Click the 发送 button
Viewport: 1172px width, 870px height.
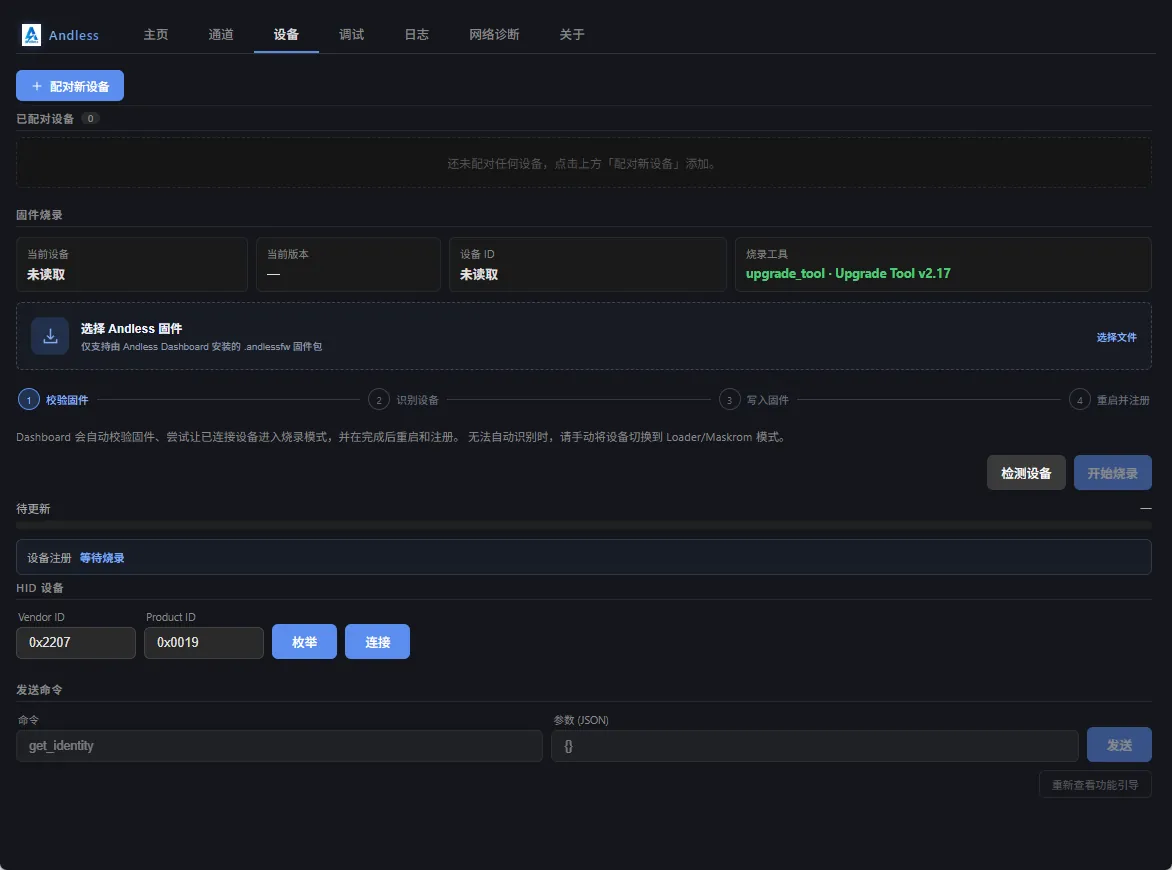(1119, 745)
